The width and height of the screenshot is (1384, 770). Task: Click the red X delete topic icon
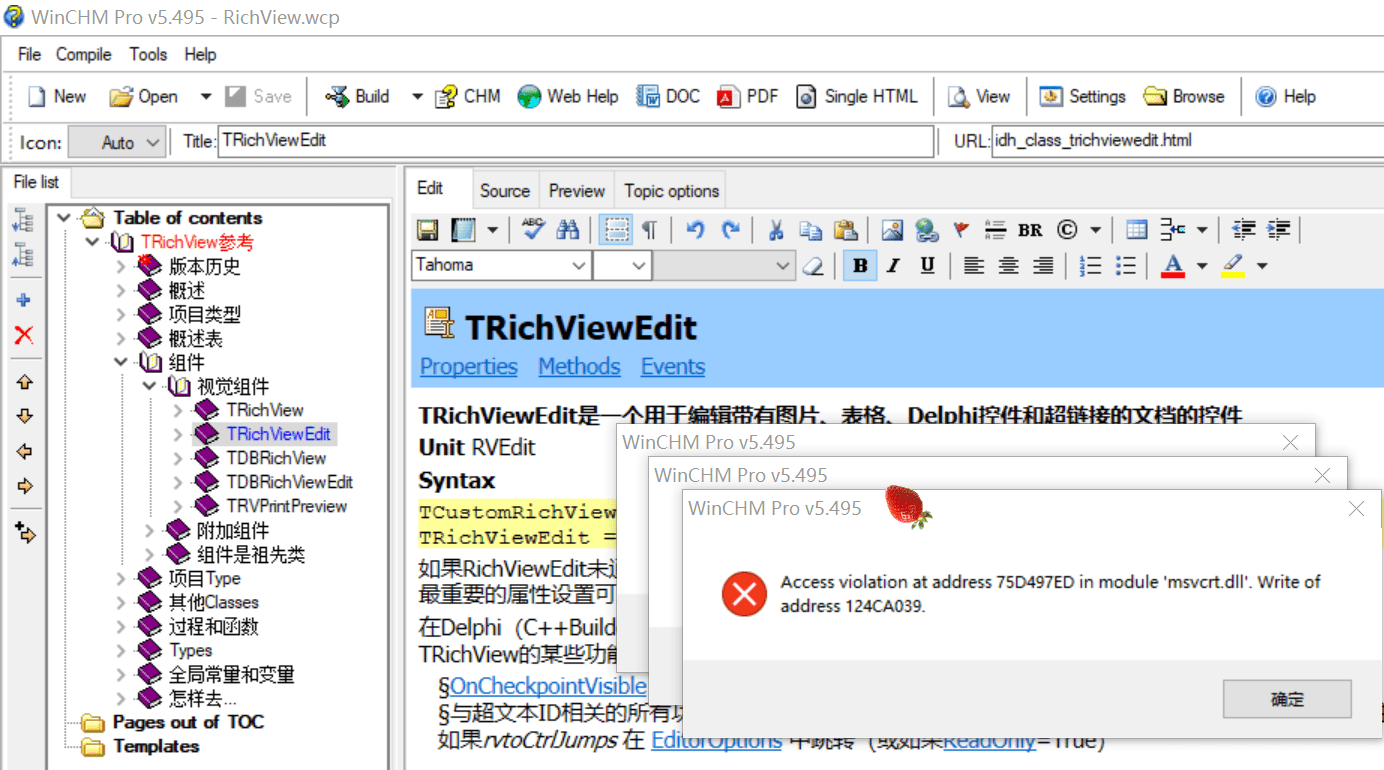click(24, 335)
